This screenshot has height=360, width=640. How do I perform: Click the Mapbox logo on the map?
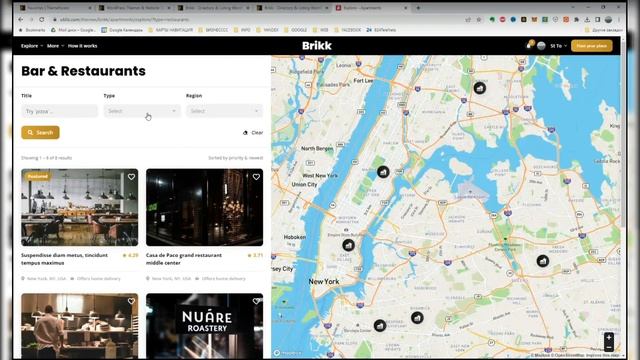[288, 353]
